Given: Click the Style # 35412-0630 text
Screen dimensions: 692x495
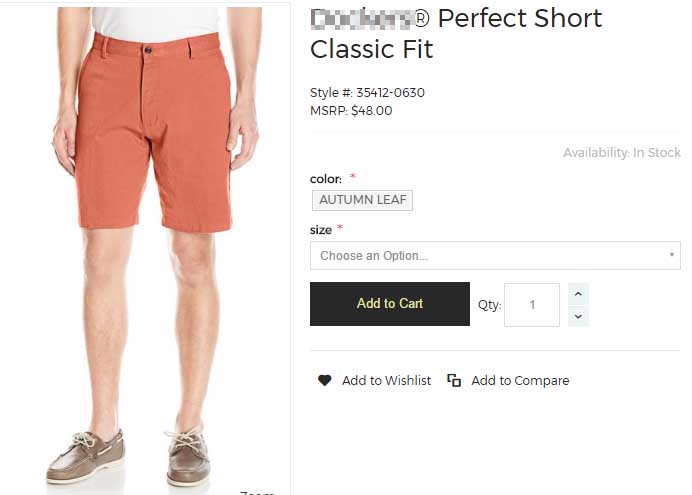Looking at the screenshot, I should [367, 93].
